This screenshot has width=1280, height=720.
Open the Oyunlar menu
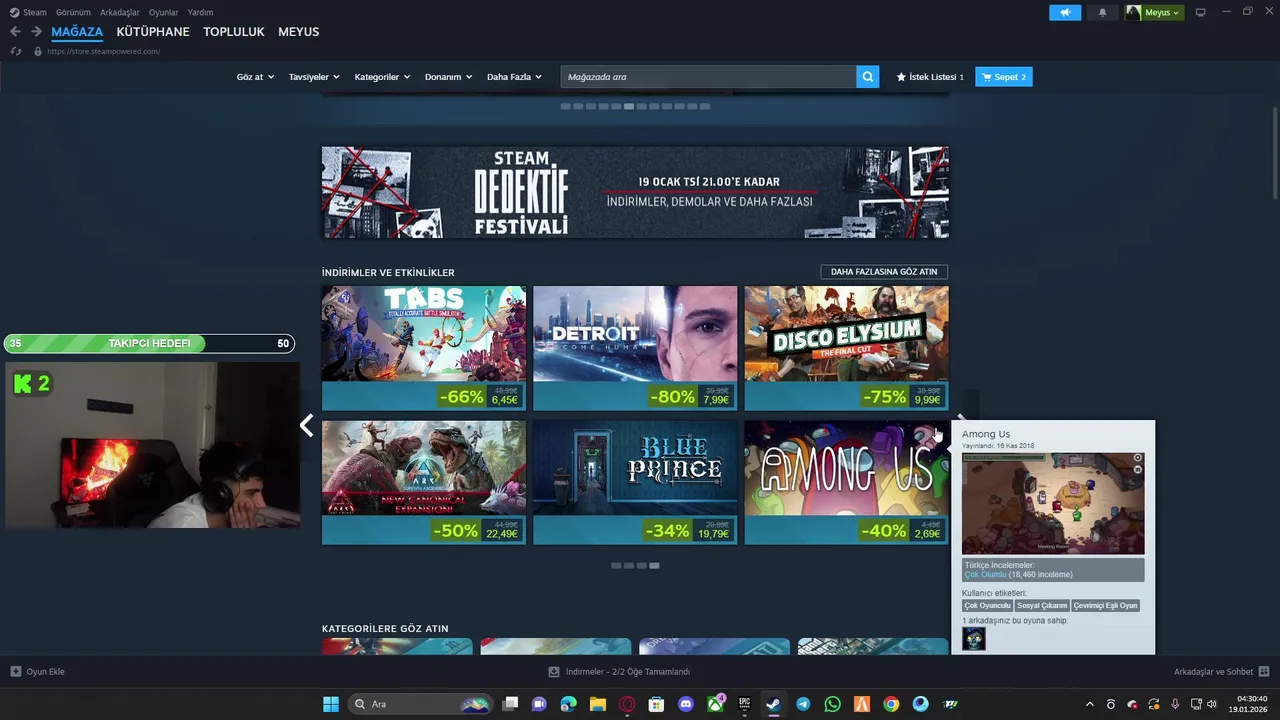click(x=163, y=12)
